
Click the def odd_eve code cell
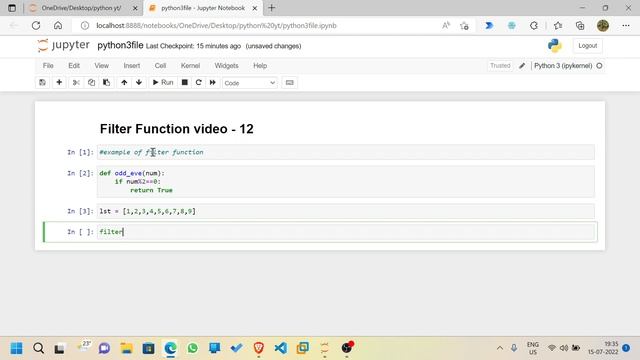[346, 182]
